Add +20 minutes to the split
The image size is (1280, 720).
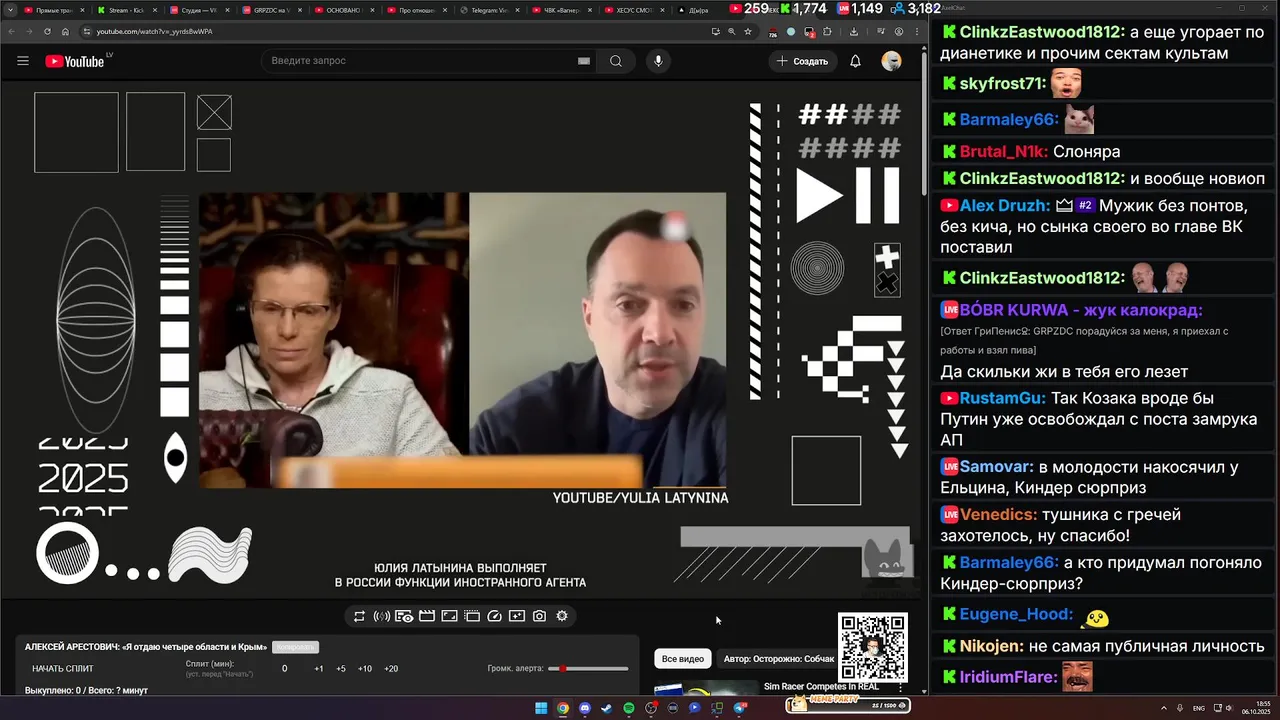pos(391,668)
